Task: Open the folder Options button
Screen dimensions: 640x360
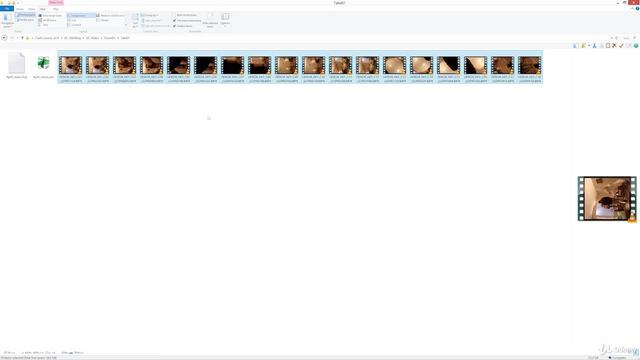Action: tap(225, 20)
